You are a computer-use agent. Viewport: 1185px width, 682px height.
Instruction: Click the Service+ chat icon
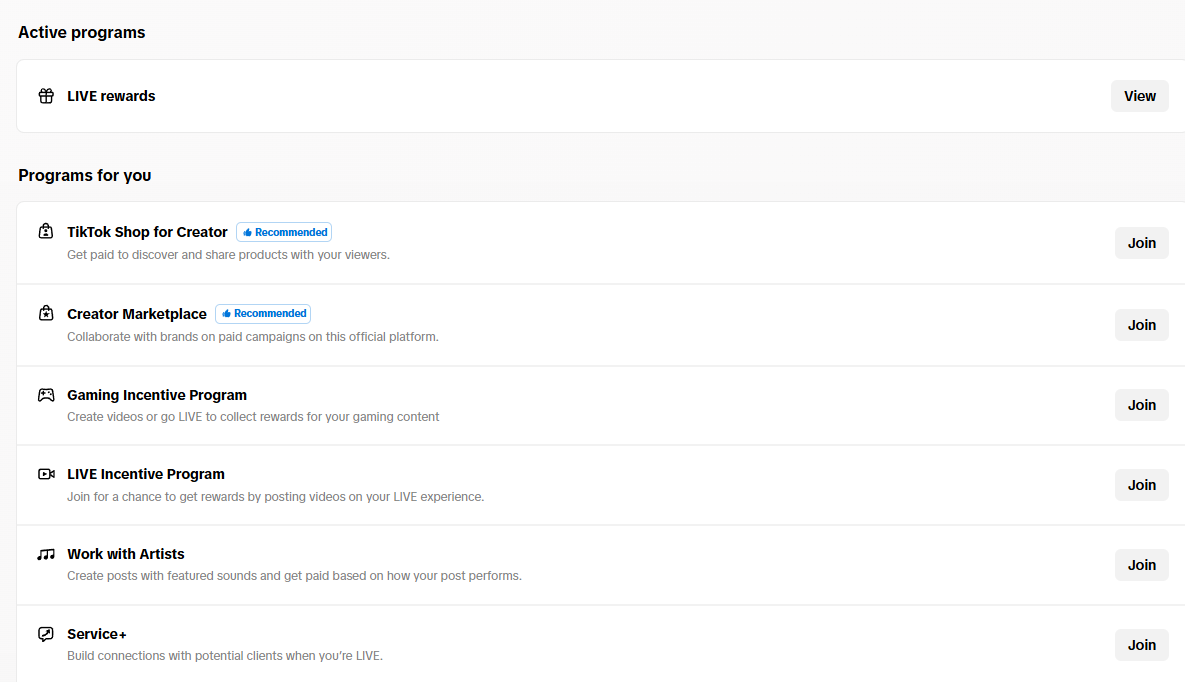click(x=46, y=634)
